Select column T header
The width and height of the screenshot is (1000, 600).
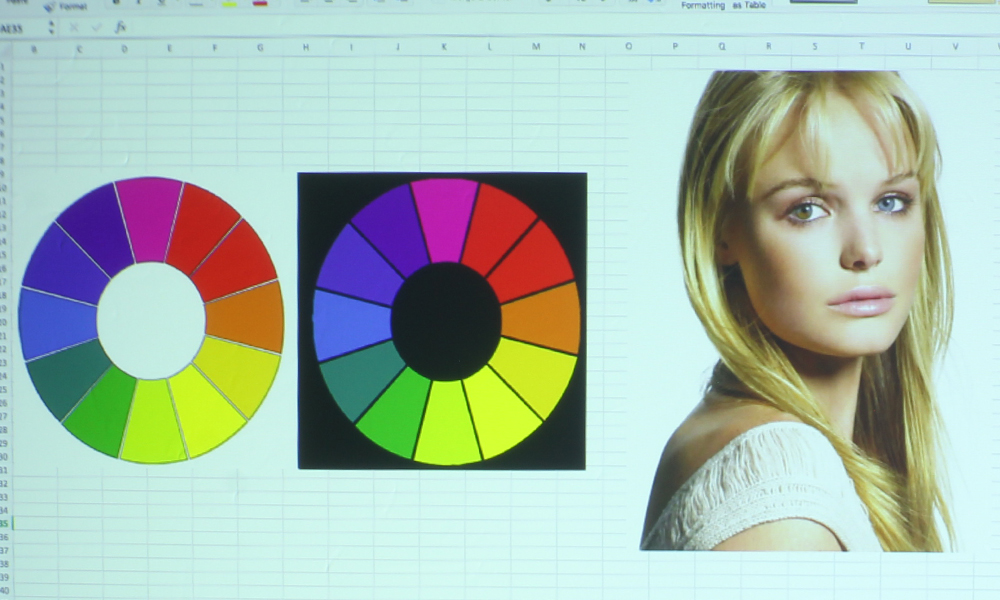[861, 47]
